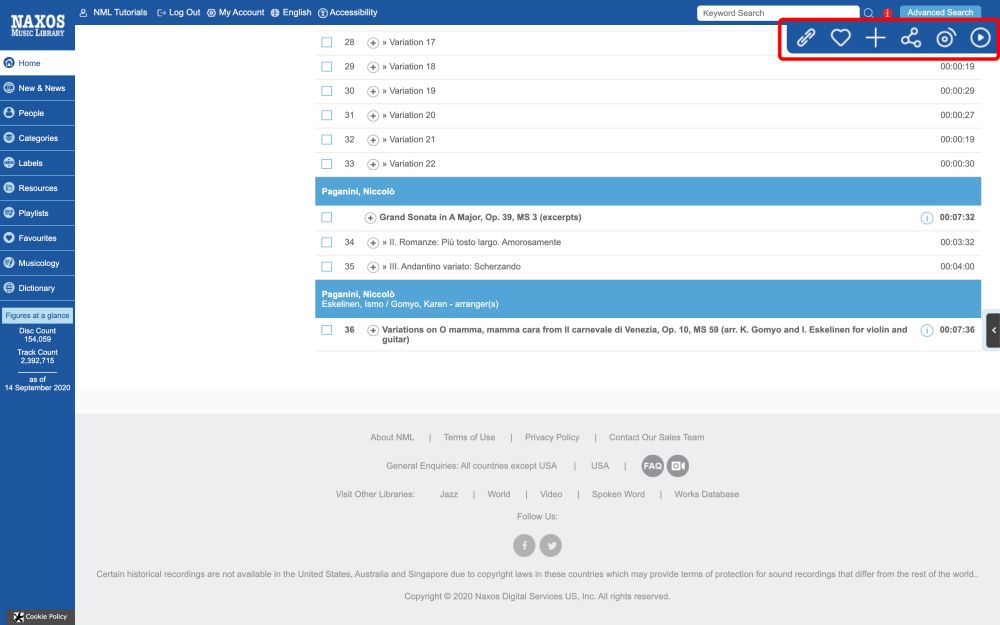Focus the Keyword Search field
This screenshot has height=625, width=1000.
coord(778,13)
